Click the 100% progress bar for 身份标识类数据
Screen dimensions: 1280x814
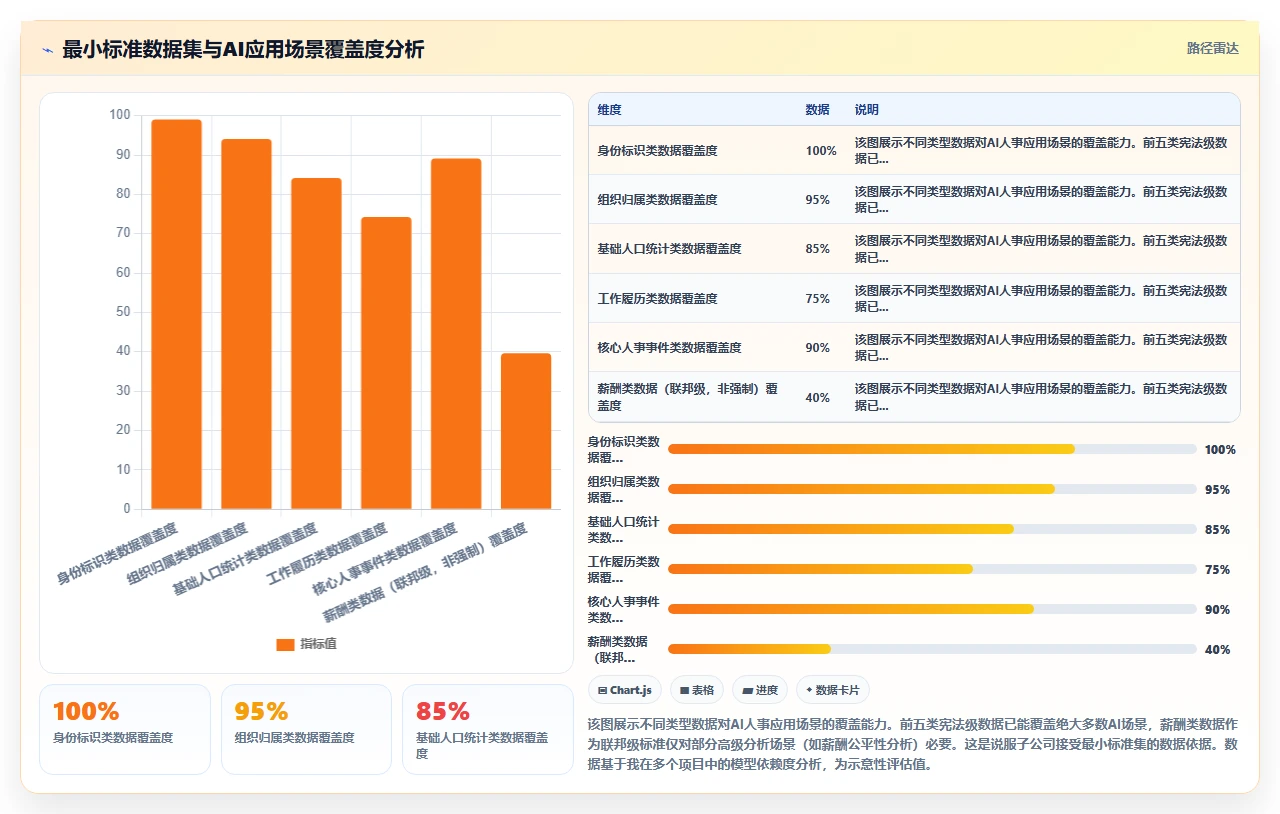[932, 449]
